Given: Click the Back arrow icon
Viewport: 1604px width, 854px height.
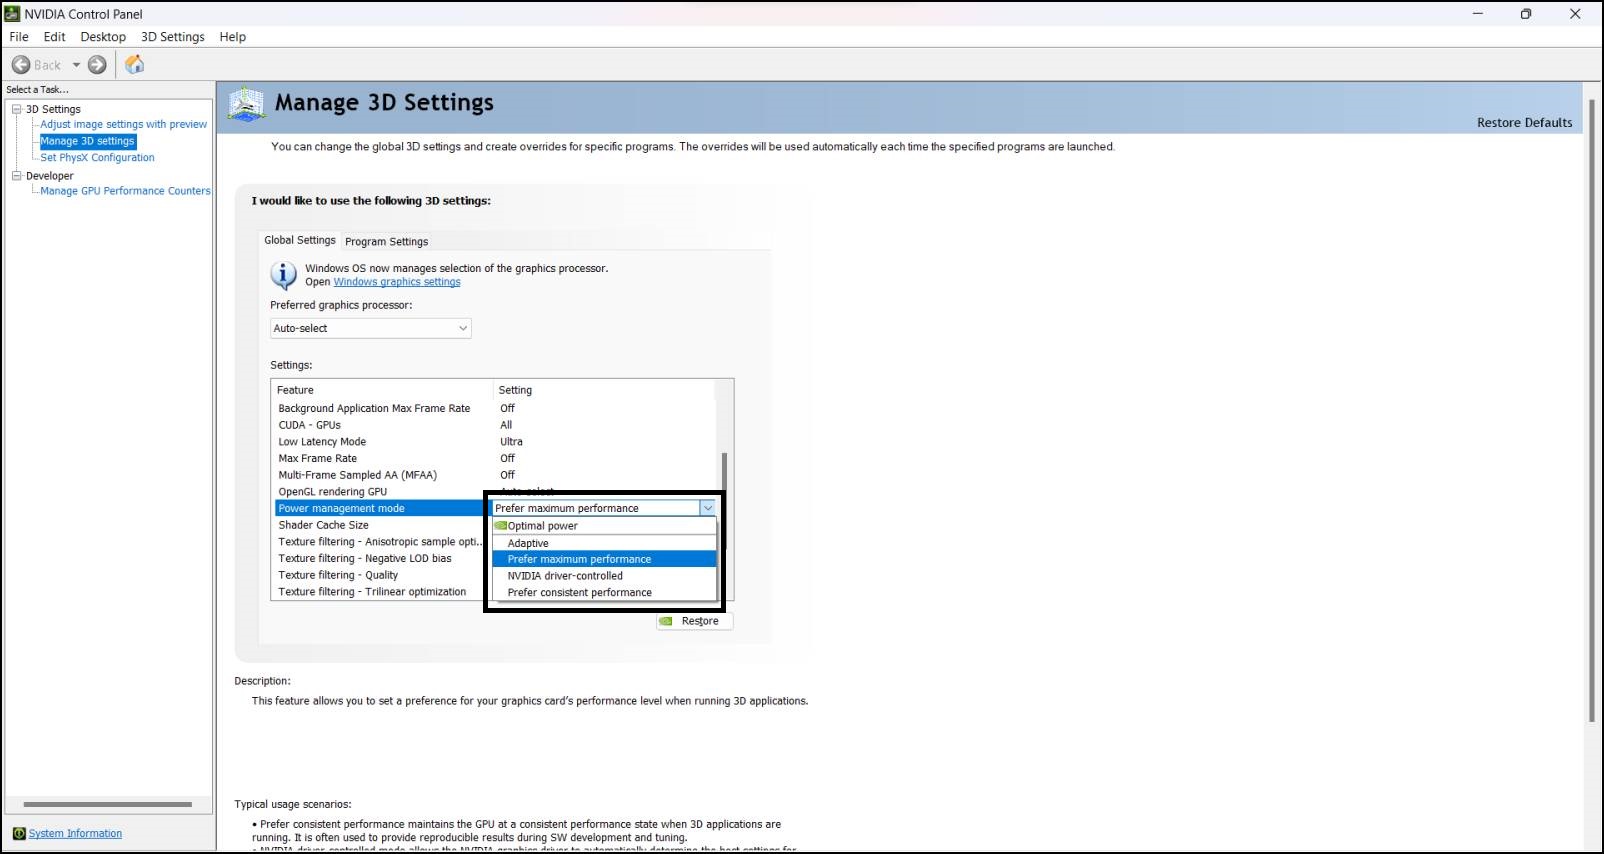Looking at the screenshot, I should 21,65.
